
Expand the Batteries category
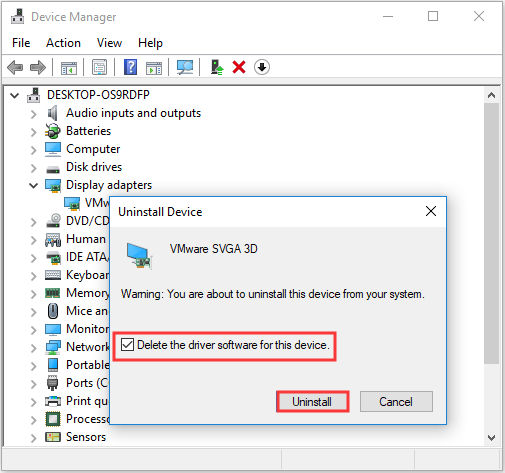coord(34,132)
